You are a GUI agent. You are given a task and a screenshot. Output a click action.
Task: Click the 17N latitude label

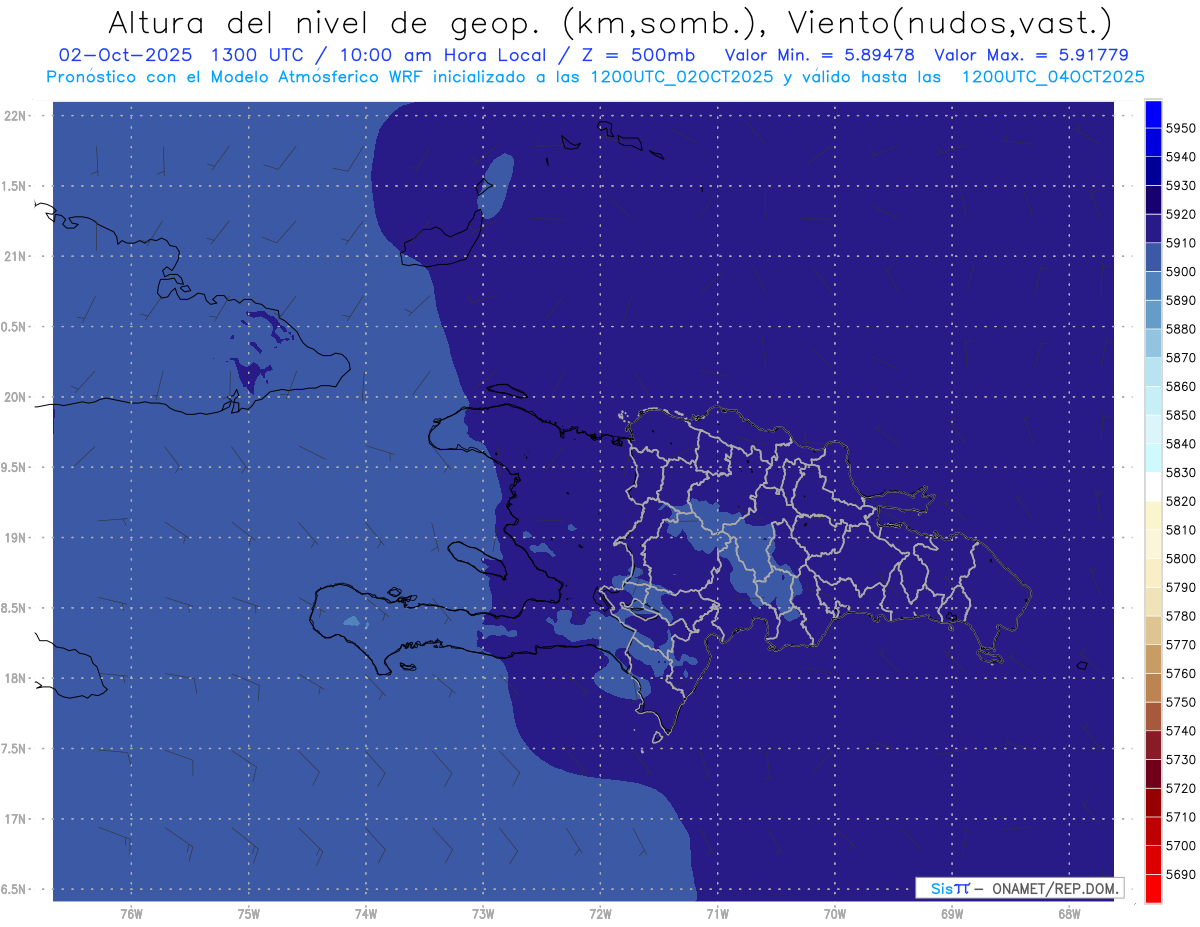15,819
